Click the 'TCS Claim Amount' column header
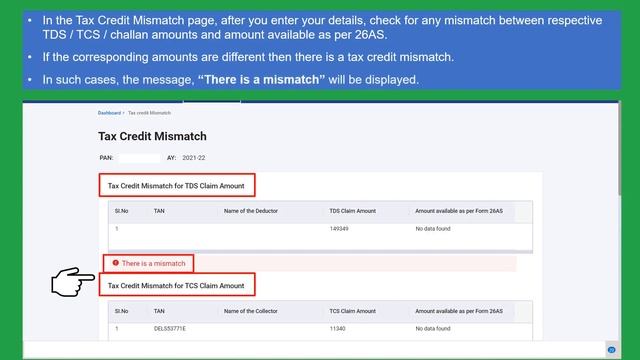Image resolution: width=640 pixels, height=360 pixels. pos(353,311)
